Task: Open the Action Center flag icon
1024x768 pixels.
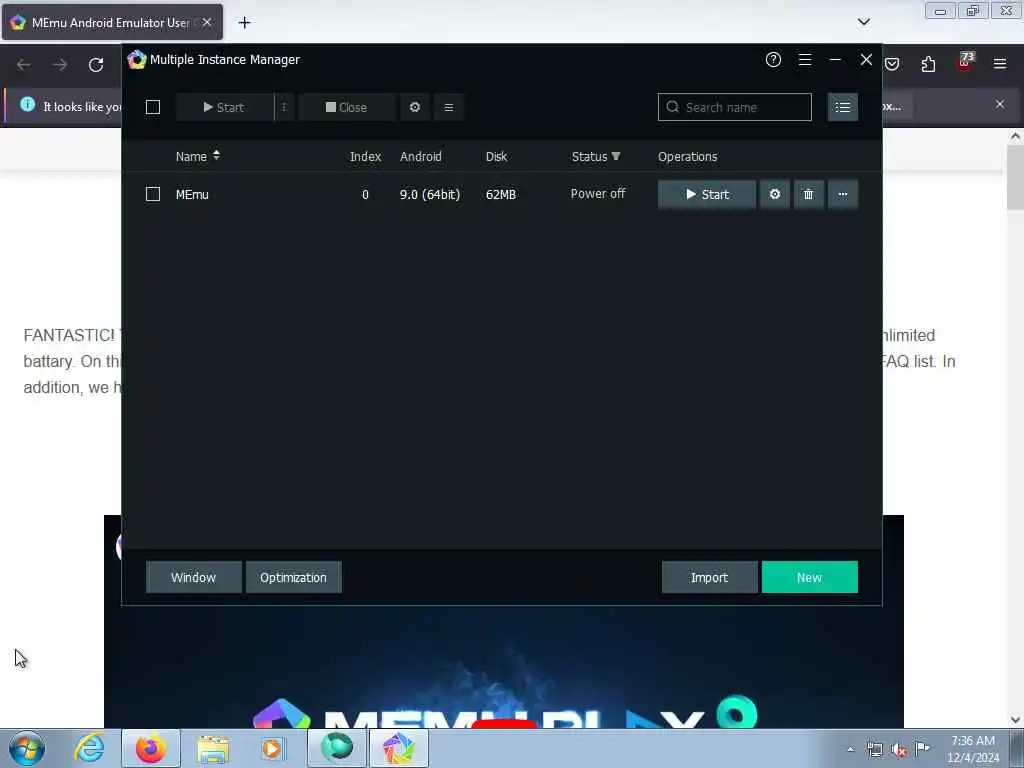Action: coord(922,749)
